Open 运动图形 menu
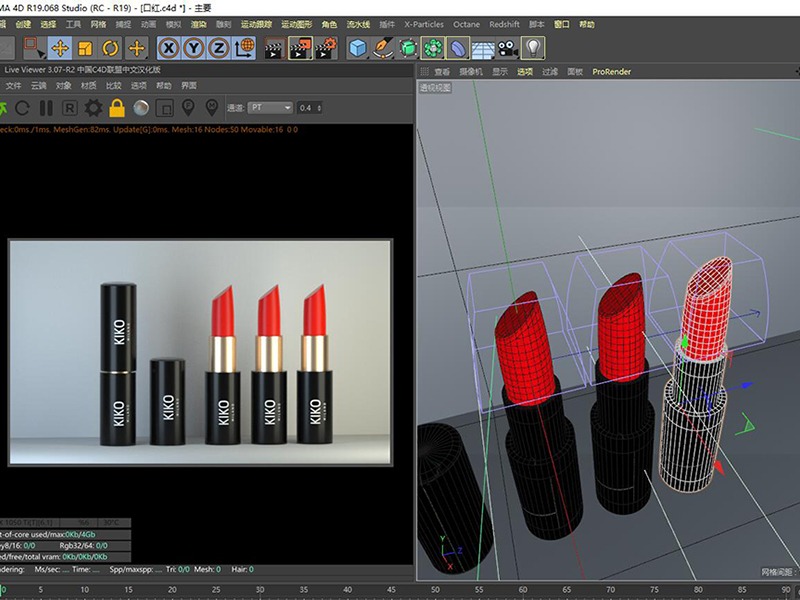Viewport: 800px width, 600px height. pyautogui.click(x=296, y=24)
